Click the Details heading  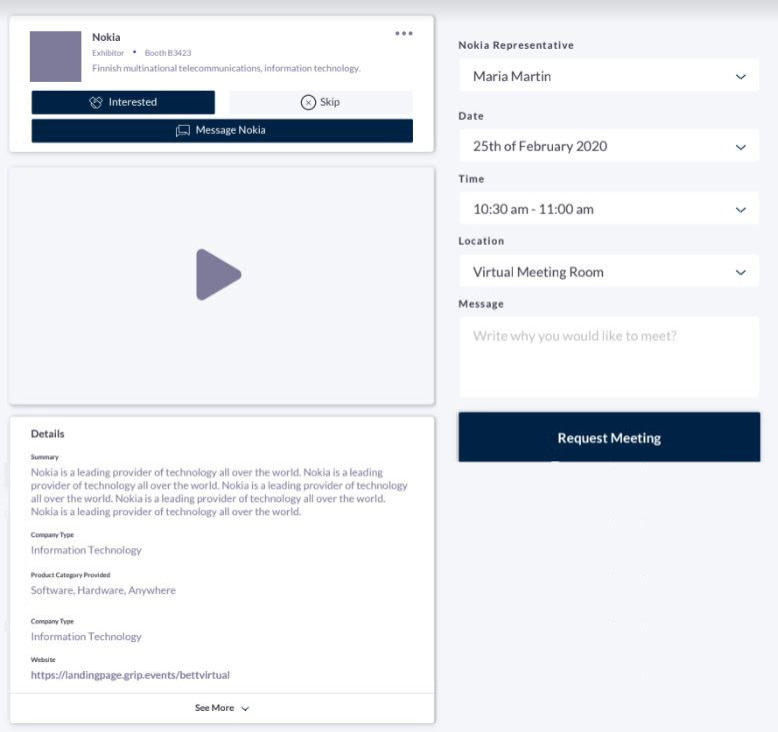[x=48, y=434]
